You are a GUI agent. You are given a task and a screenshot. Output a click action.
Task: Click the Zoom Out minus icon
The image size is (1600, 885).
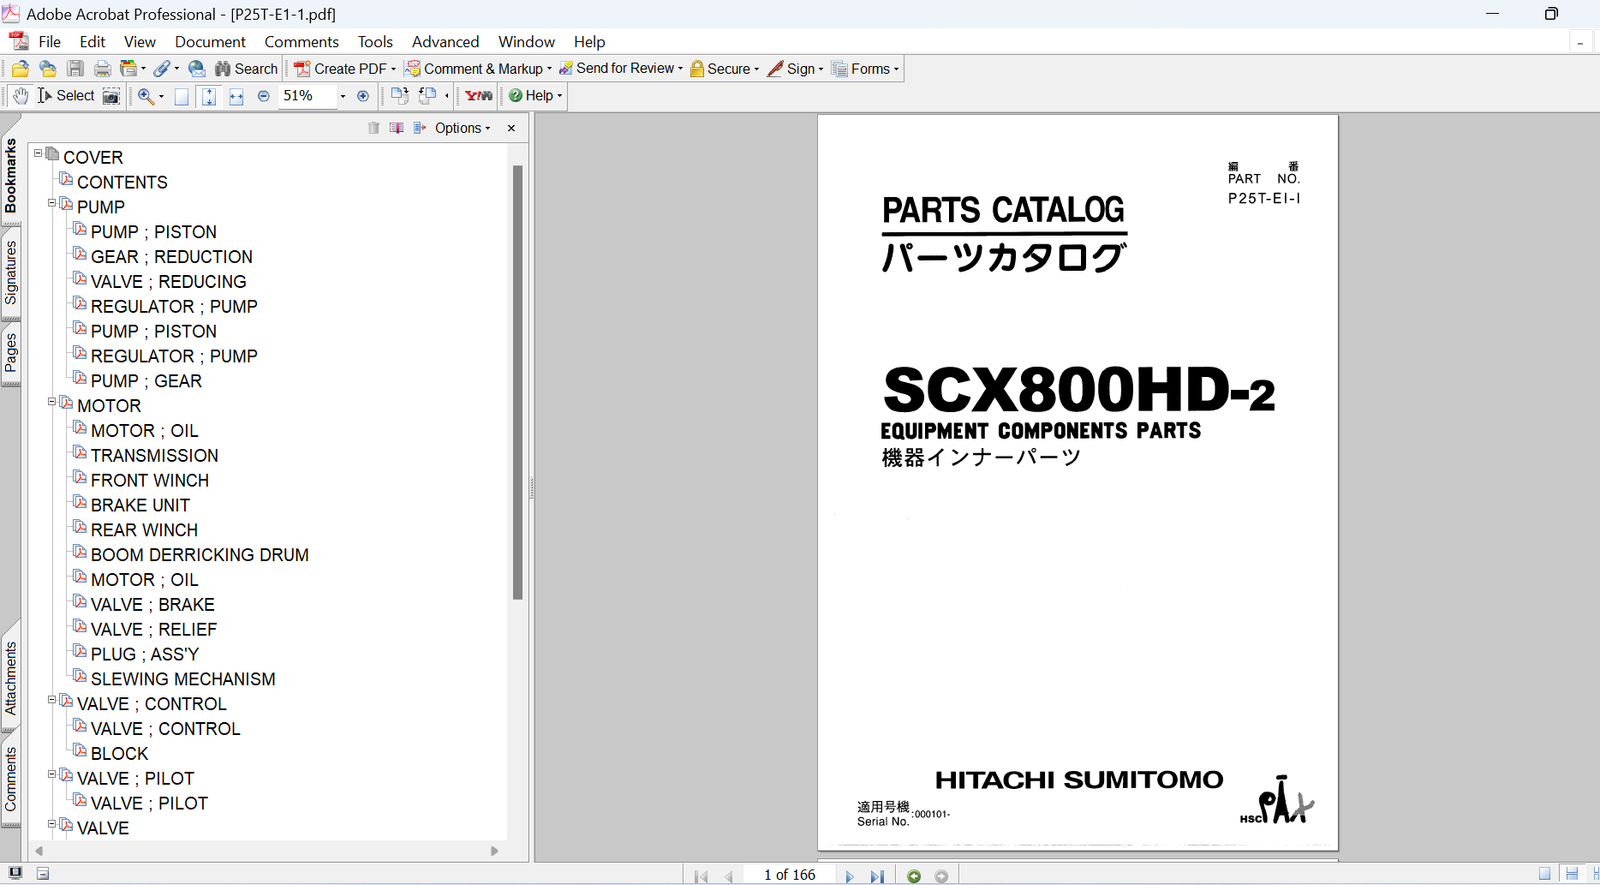tap(264, 96)
